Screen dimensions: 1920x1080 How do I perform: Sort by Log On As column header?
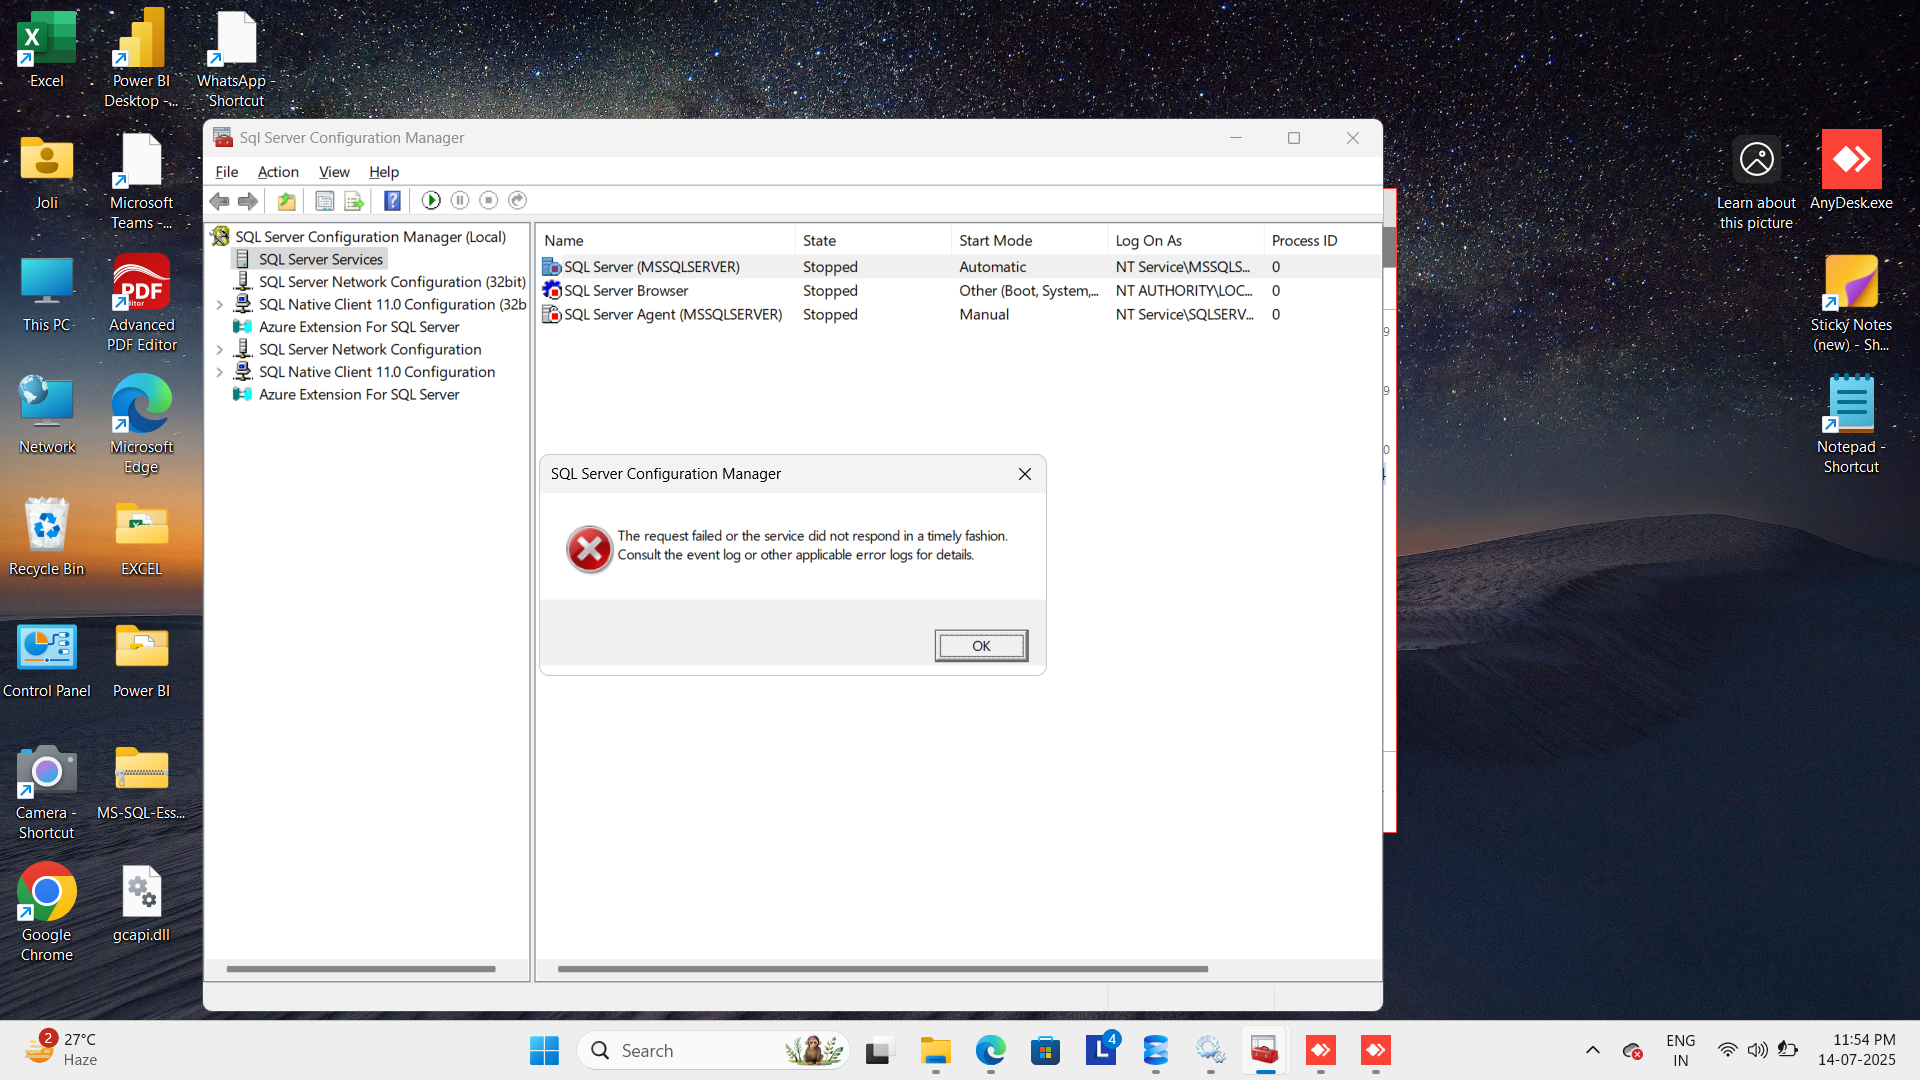pyautogui.click(x=1185, y=241)
